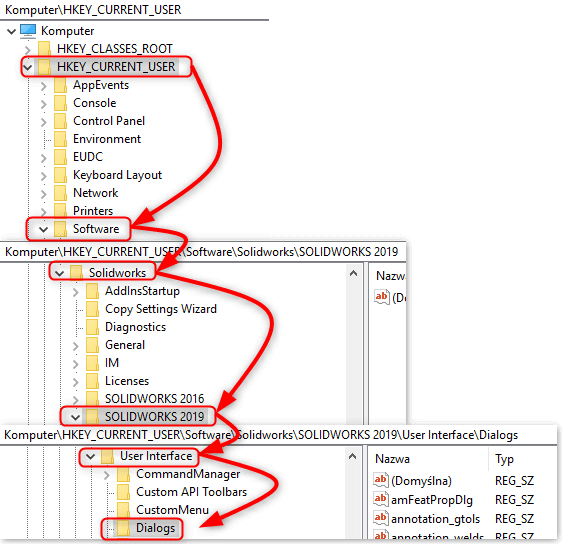The image size is (562, 544).
Task: Click the SOLIDWORKS 2019 folder icon
Action: tap(92, 416)
